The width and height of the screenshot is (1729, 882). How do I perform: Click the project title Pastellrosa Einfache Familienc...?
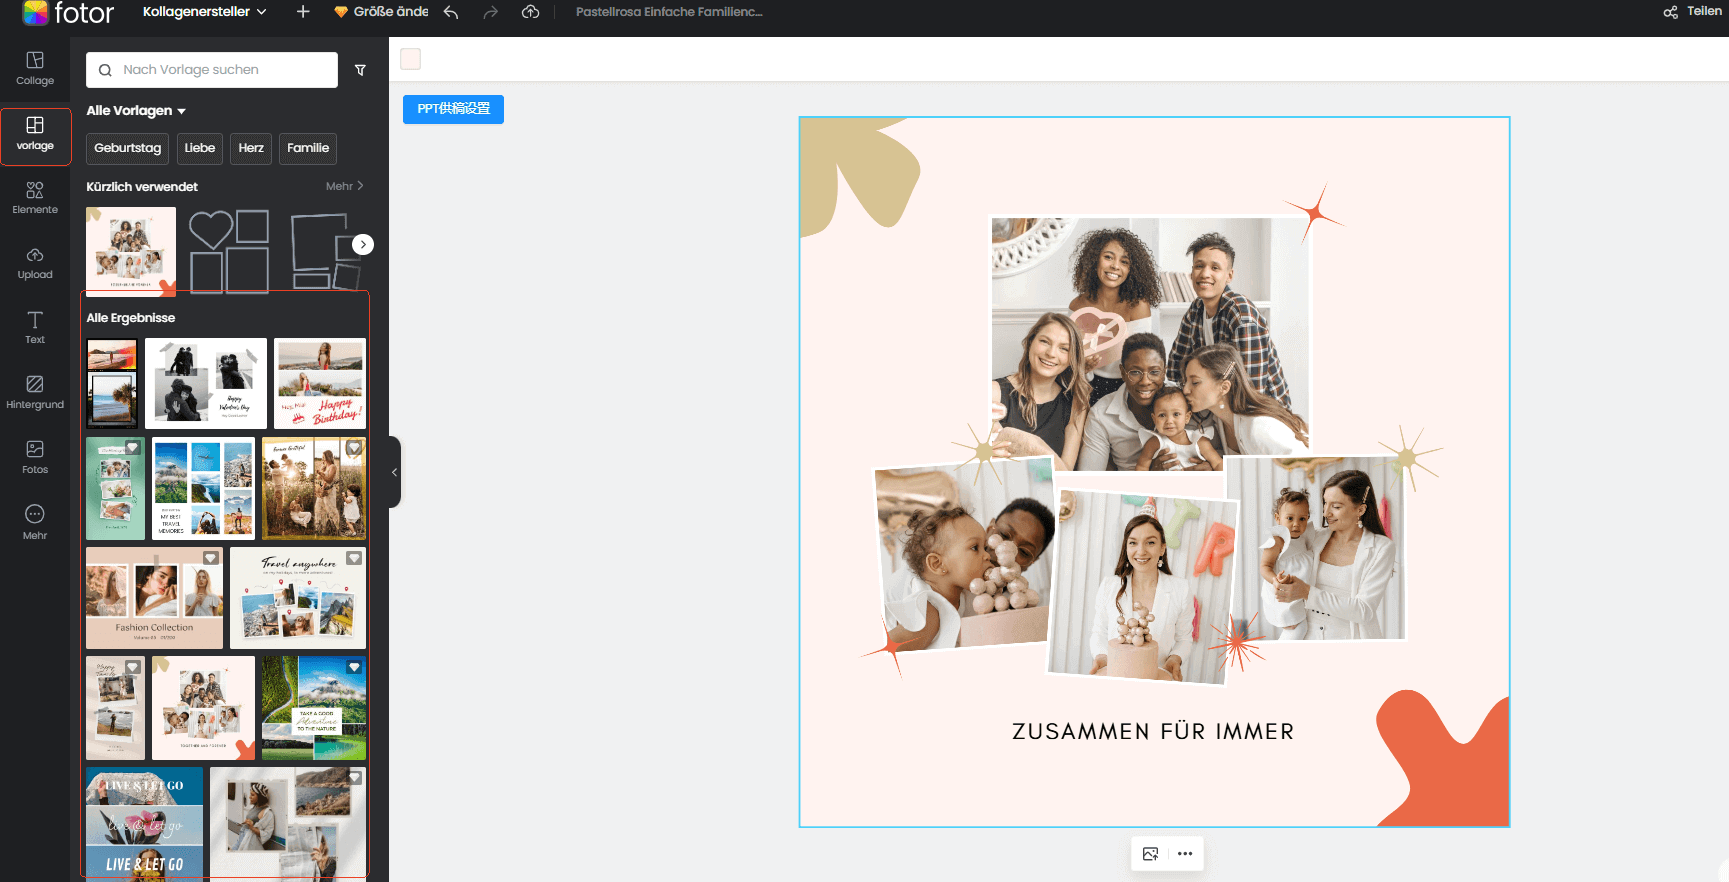669,12
